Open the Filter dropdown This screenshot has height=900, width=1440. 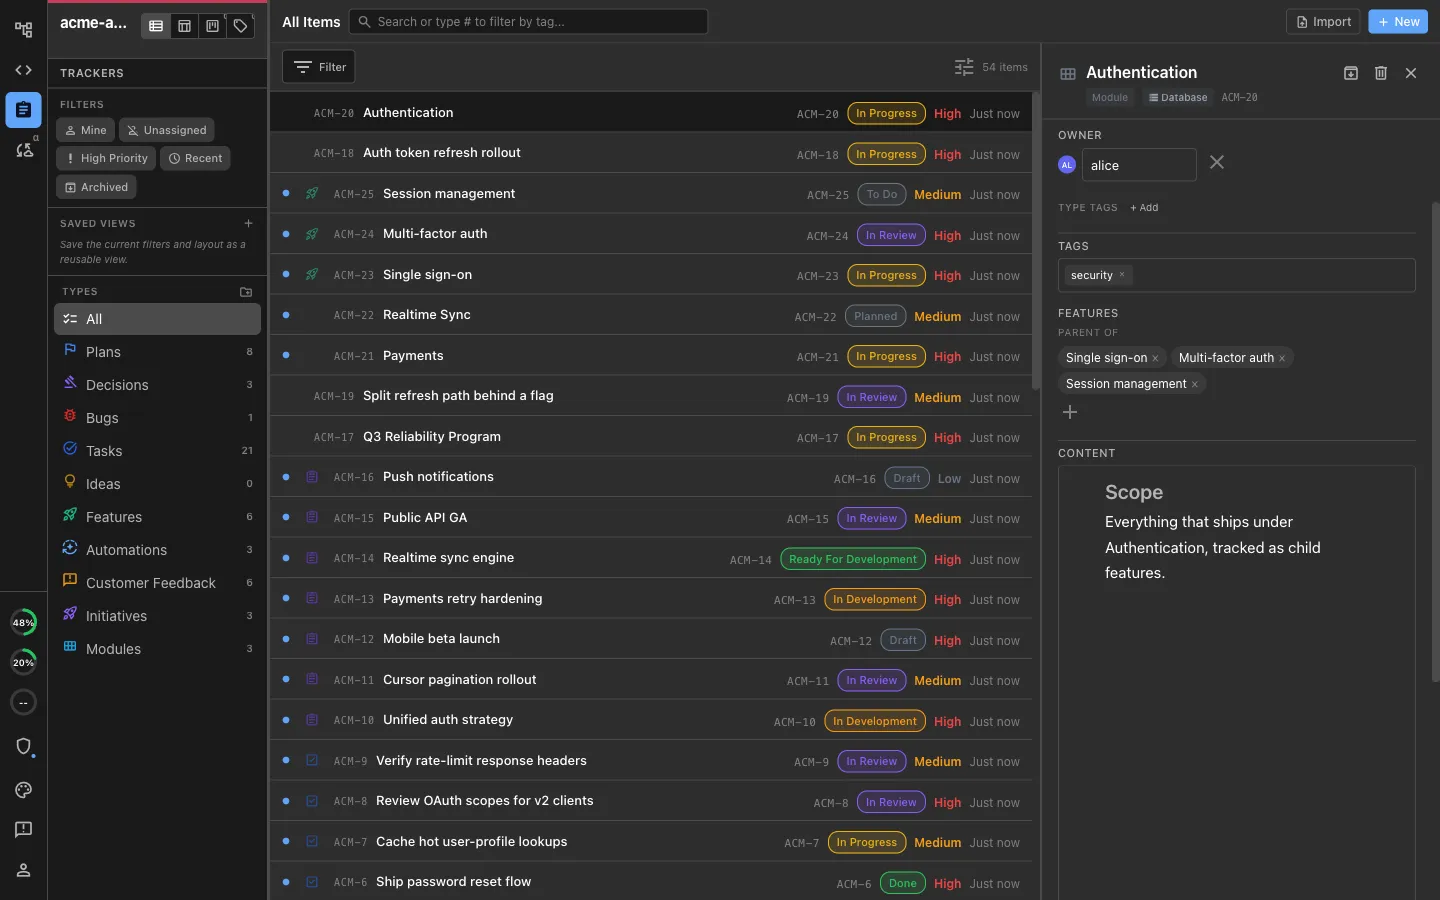point(319,67)
